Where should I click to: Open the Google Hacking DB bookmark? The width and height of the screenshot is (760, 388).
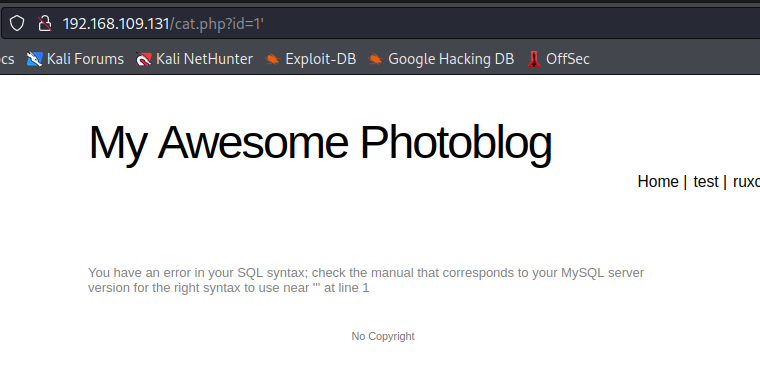[441, 59]
